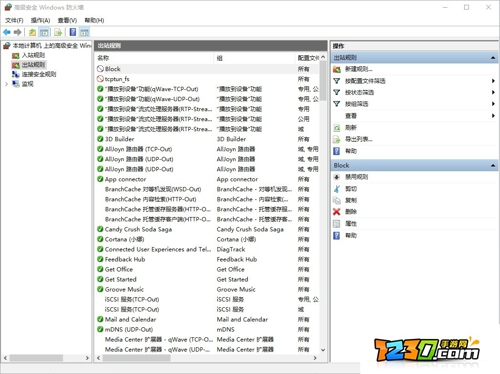Select the Connected User Experiences and Tel.. rule

point(207,249)
